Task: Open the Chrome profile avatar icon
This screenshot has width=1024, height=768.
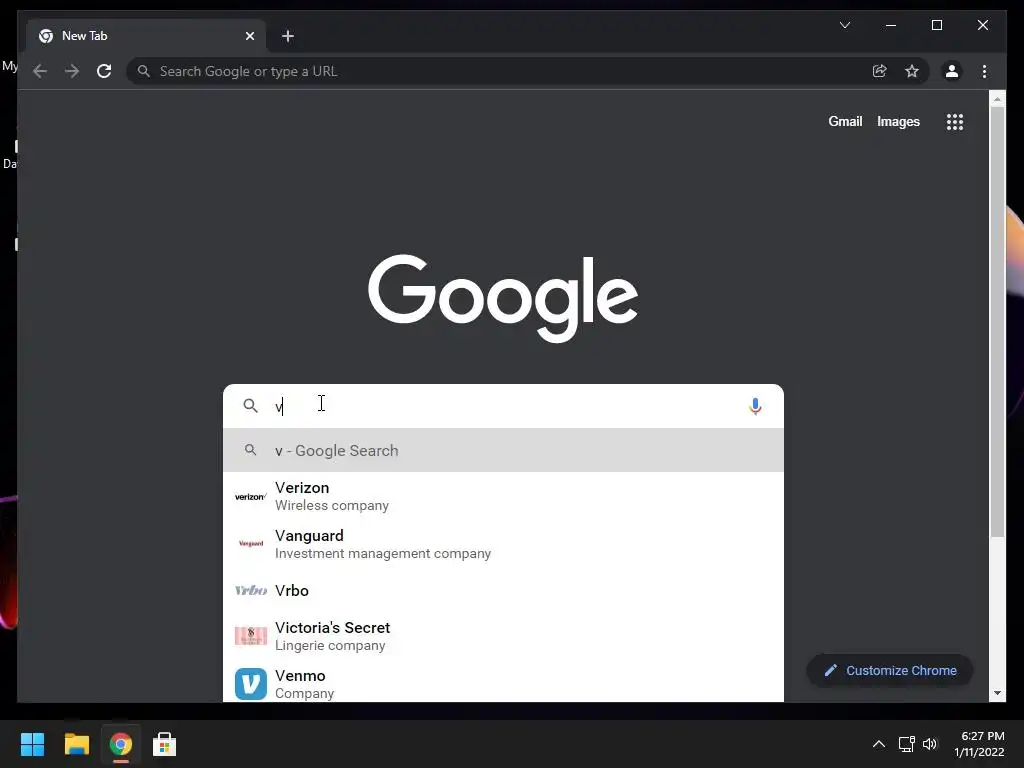Action: point(952,71)
